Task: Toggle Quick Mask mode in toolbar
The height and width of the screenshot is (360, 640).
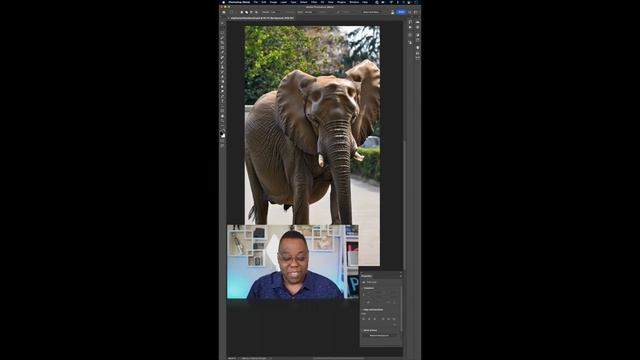Action: (x=222, y=140)
